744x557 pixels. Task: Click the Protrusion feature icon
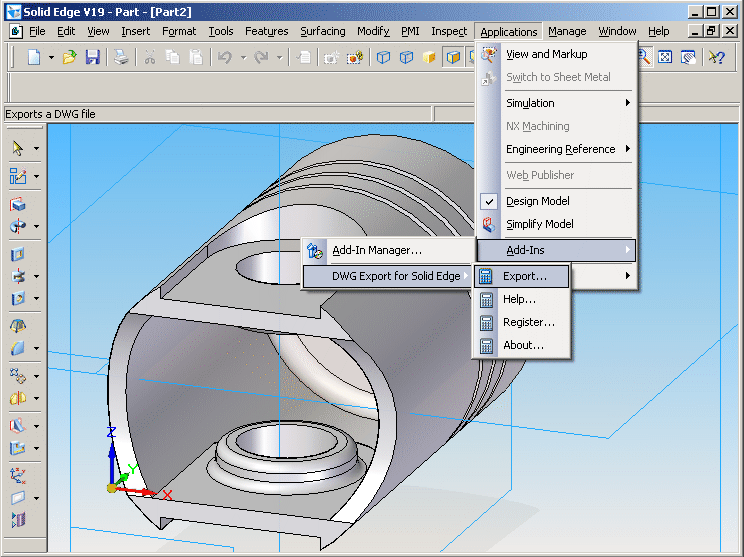[x=18, y=205]
